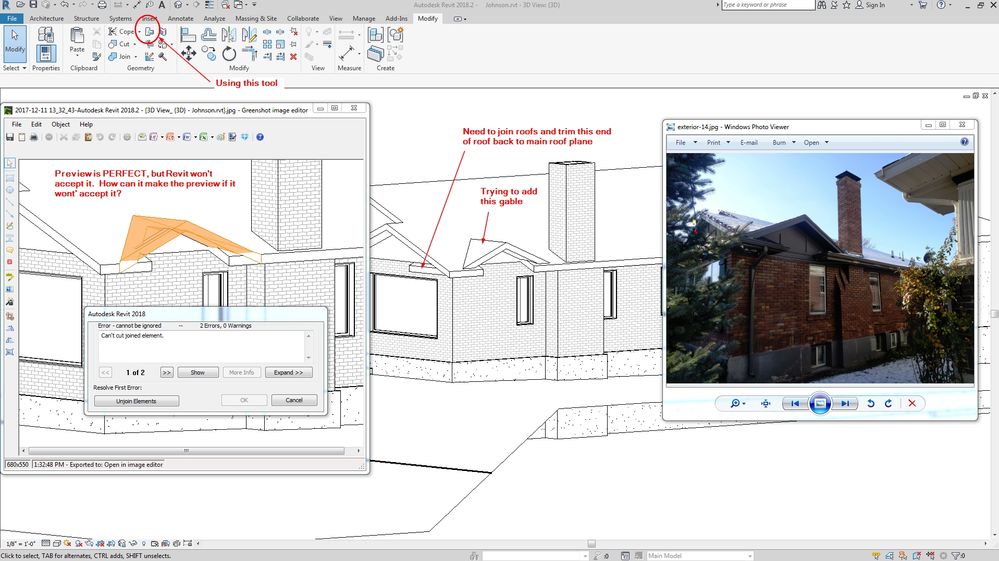This screenshot has height=561, width=999.
Task: Switch to the Architecture ribbon tab
Action: 46,18
